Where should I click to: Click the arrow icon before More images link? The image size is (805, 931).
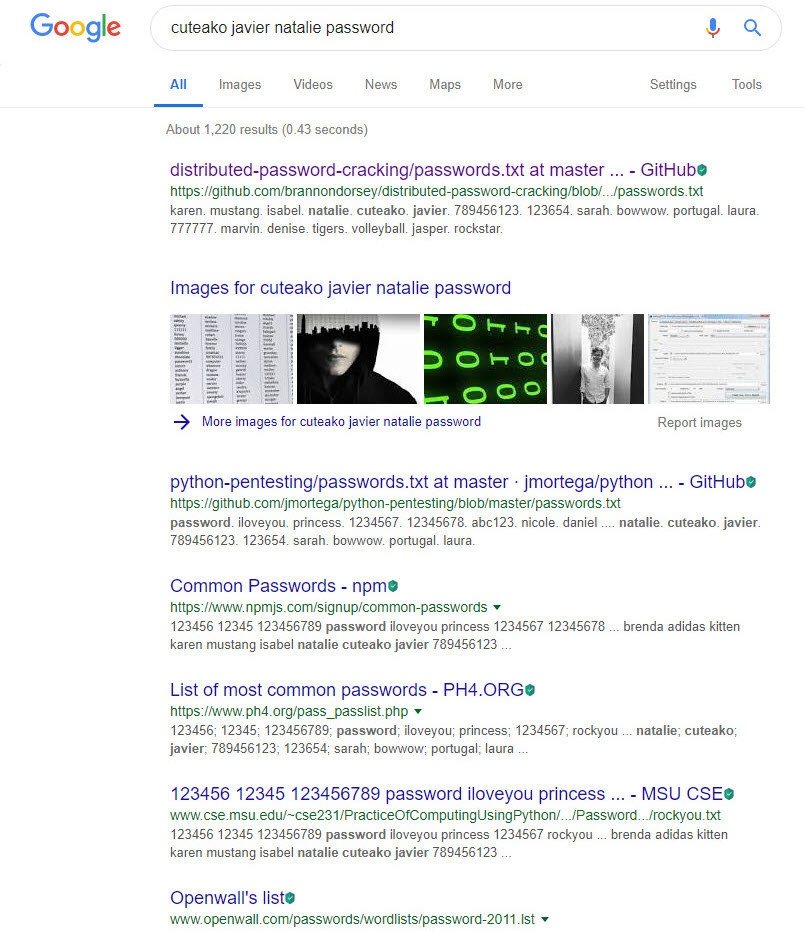[182, 422]
